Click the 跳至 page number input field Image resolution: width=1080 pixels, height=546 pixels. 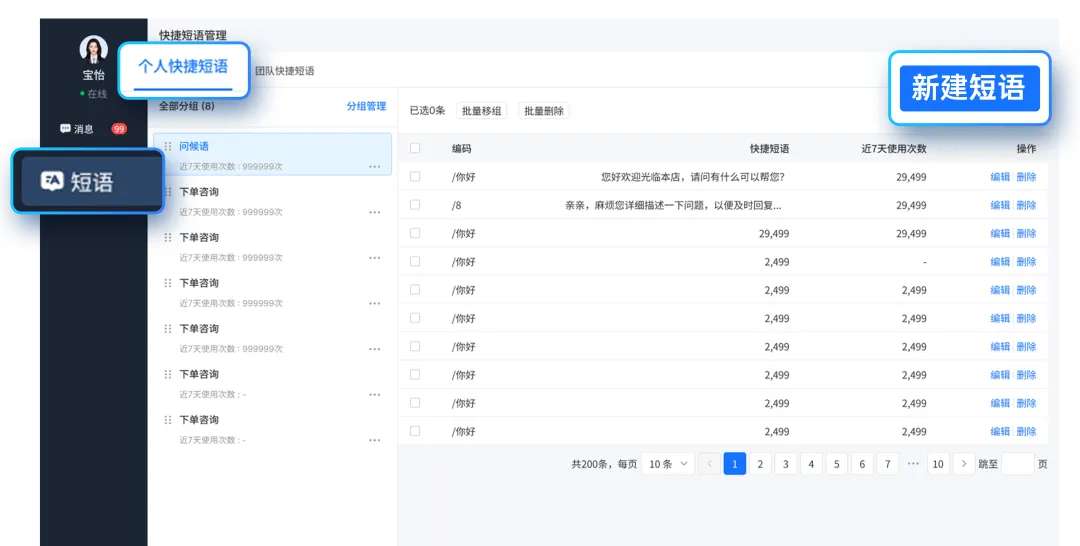[x=1017, y=464]
